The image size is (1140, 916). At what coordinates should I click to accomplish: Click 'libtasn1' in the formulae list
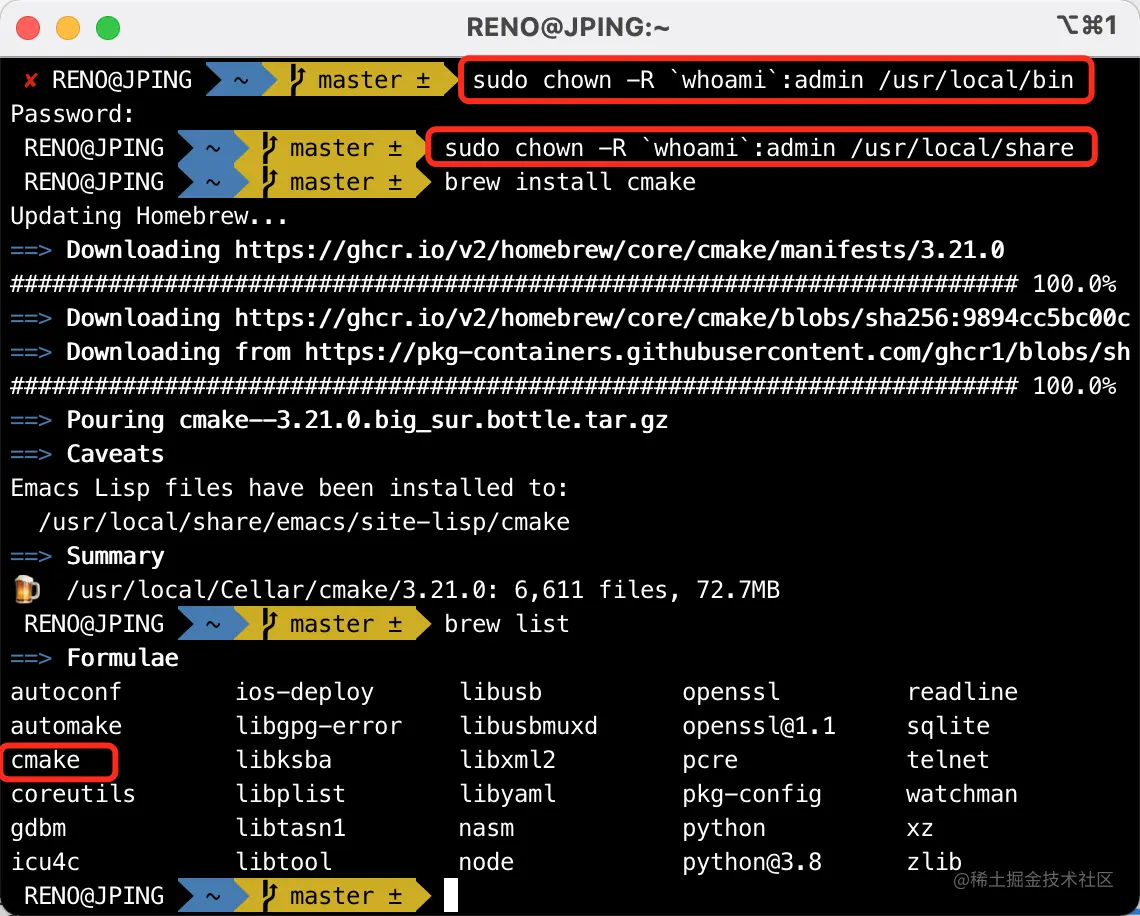coord(290,828)
